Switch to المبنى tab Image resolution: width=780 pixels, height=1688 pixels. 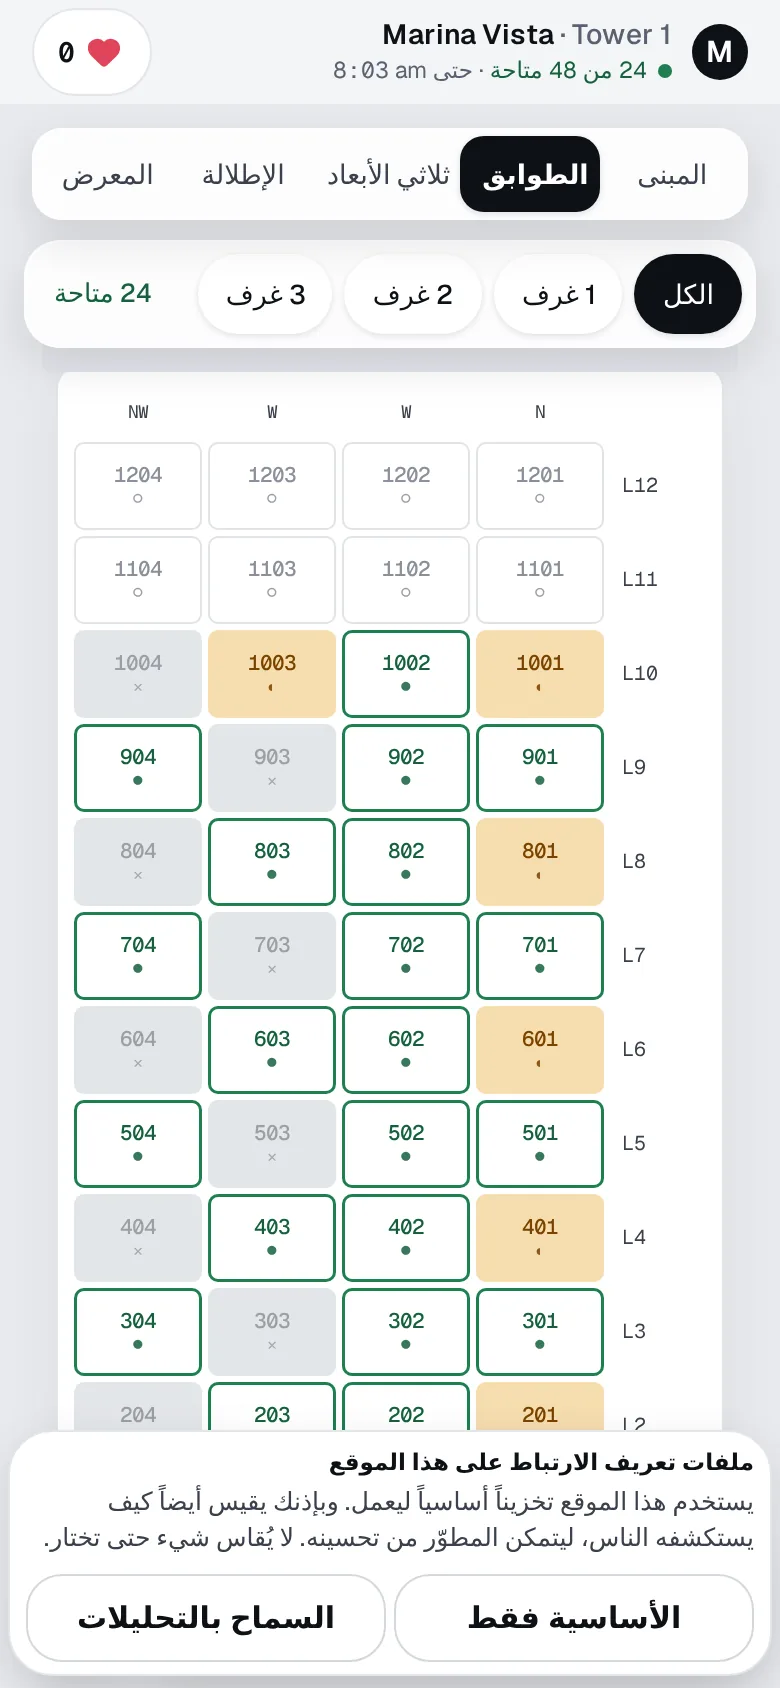672,175
